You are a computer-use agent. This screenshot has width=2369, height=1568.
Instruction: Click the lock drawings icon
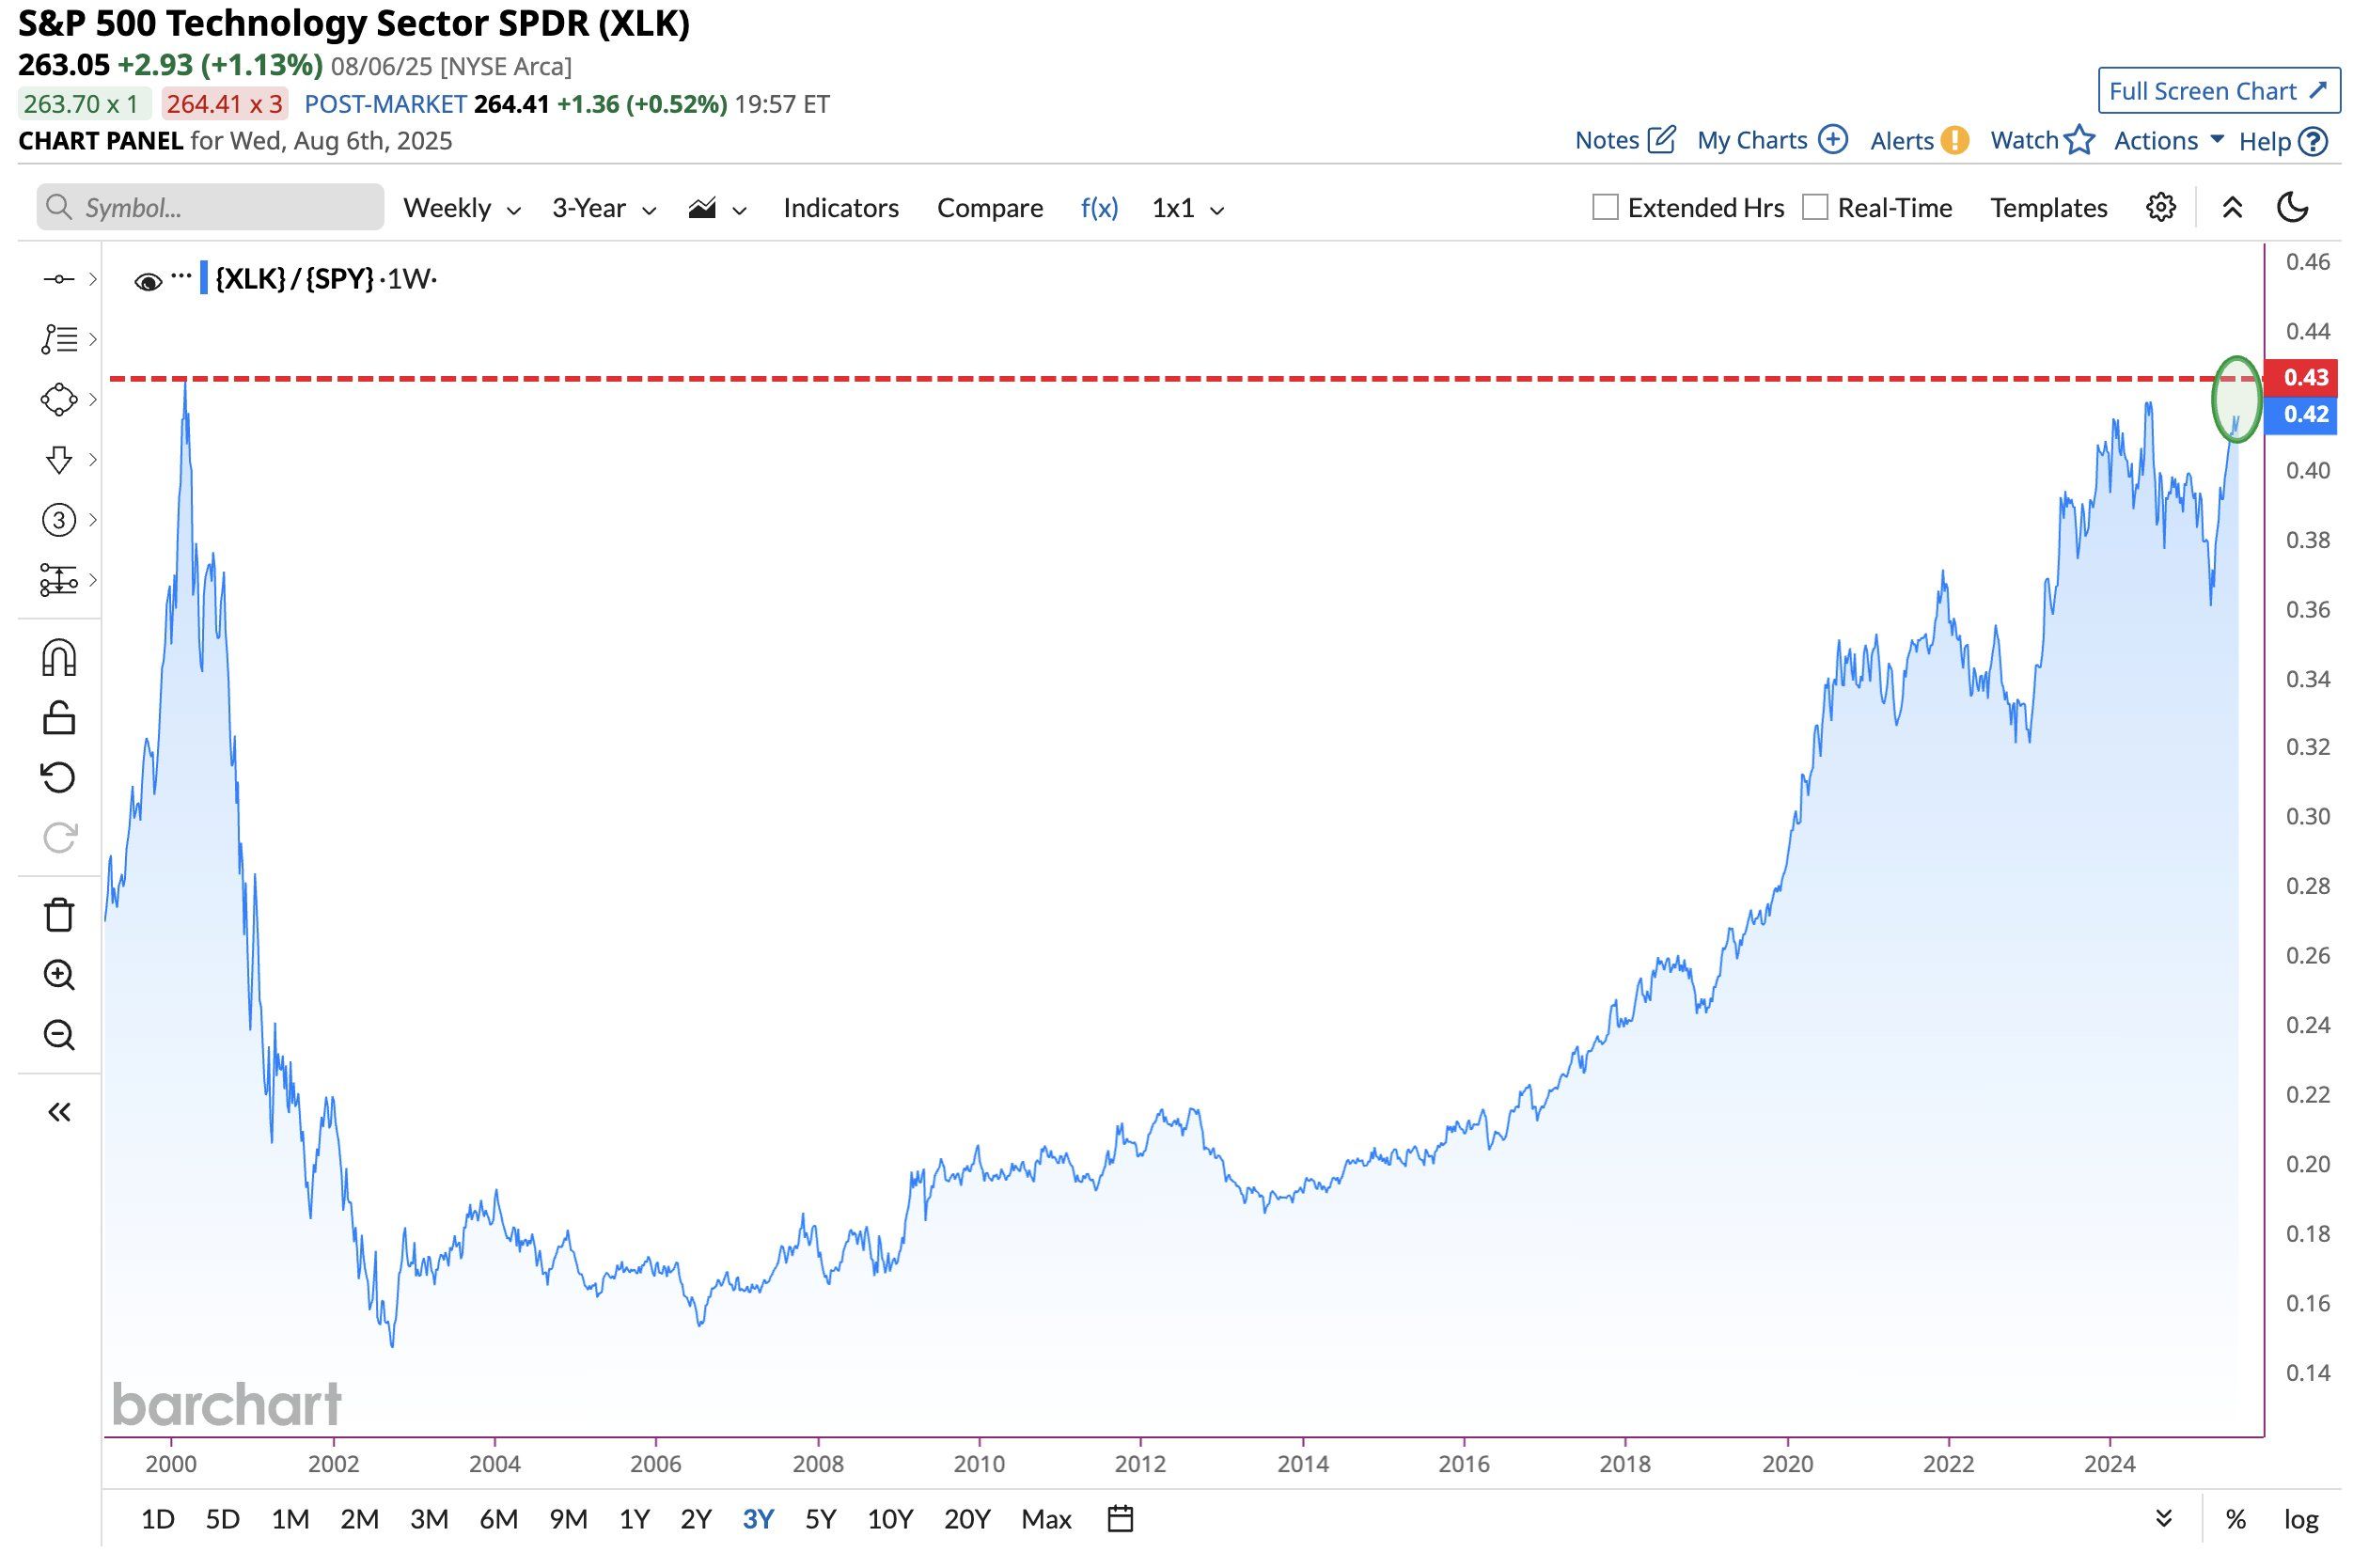tap(58, 718)
